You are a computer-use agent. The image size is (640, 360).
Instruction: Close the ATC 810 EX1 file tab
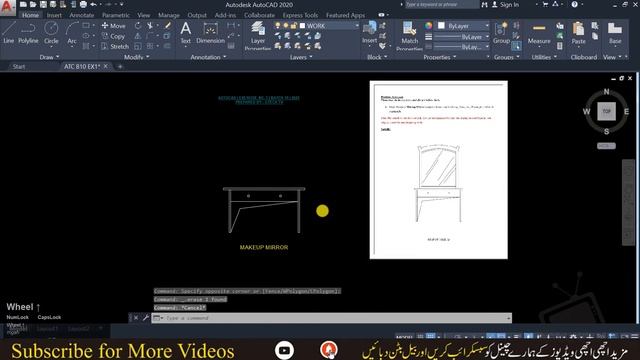click(106, 66)
